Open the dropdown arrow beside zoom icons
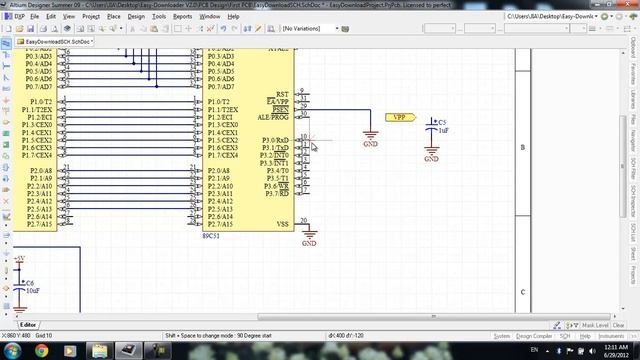Image resolution: width=640 pixels, height=360 pixels. point(121,29)
